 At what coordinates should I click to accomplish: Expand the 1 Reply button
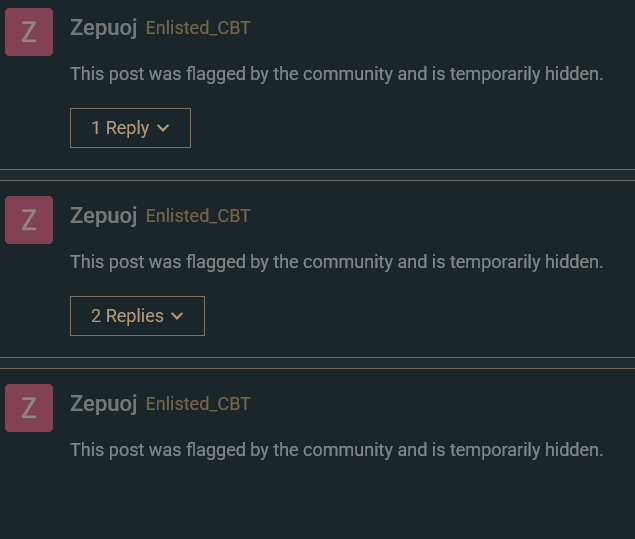(130, 128)
